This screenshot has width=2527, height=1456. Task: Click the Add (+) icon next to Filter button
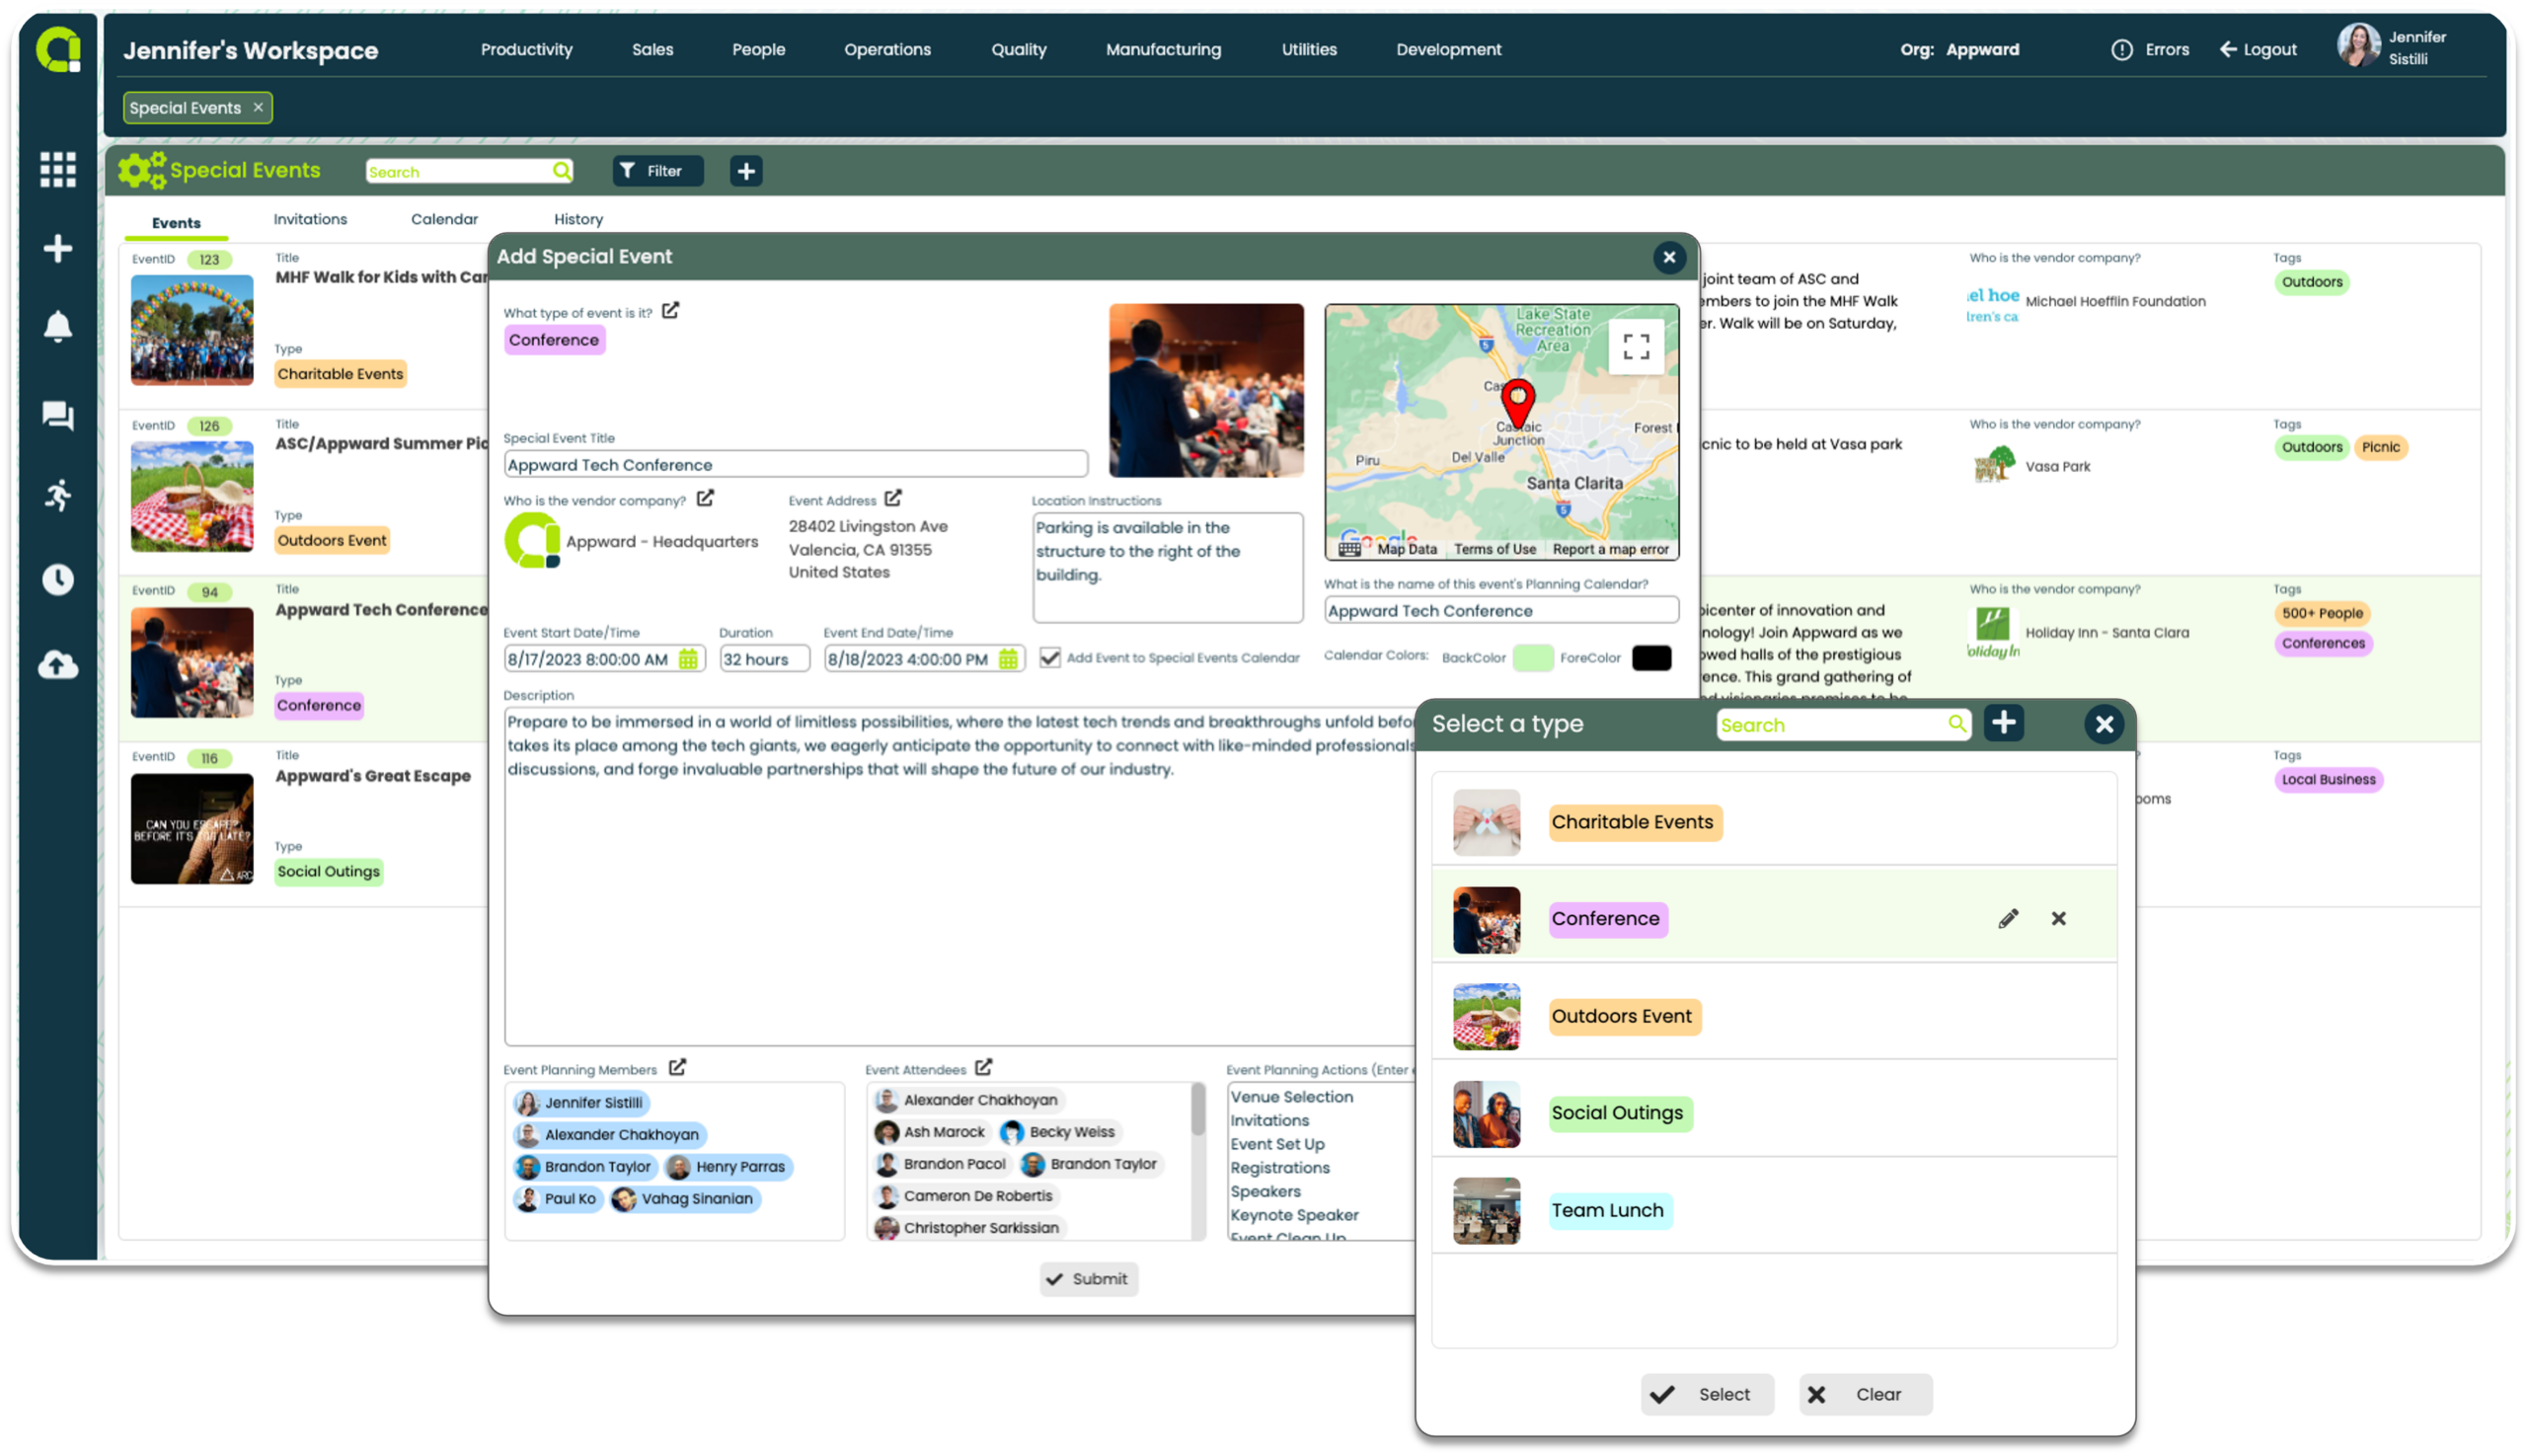pos(746,170)
